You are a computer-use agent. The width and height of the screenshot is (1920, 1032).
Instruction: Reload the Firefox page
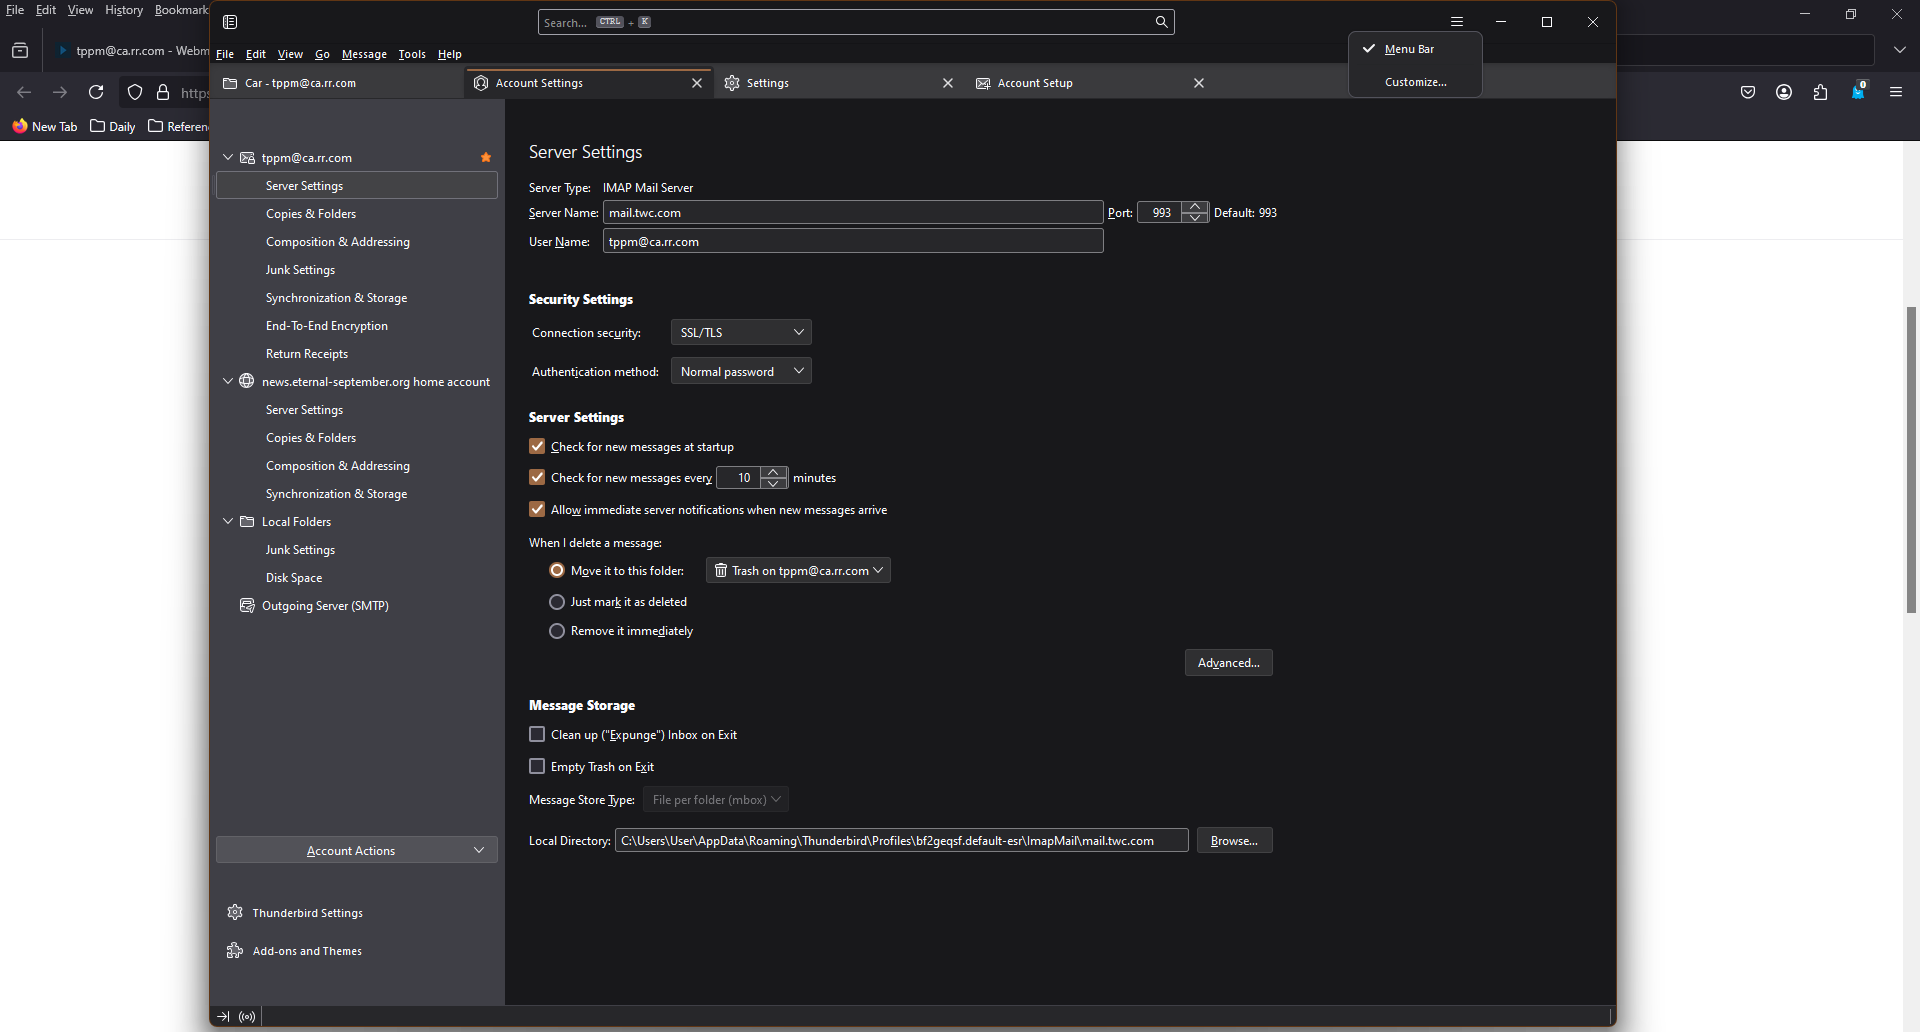click(x=96, y=92)
